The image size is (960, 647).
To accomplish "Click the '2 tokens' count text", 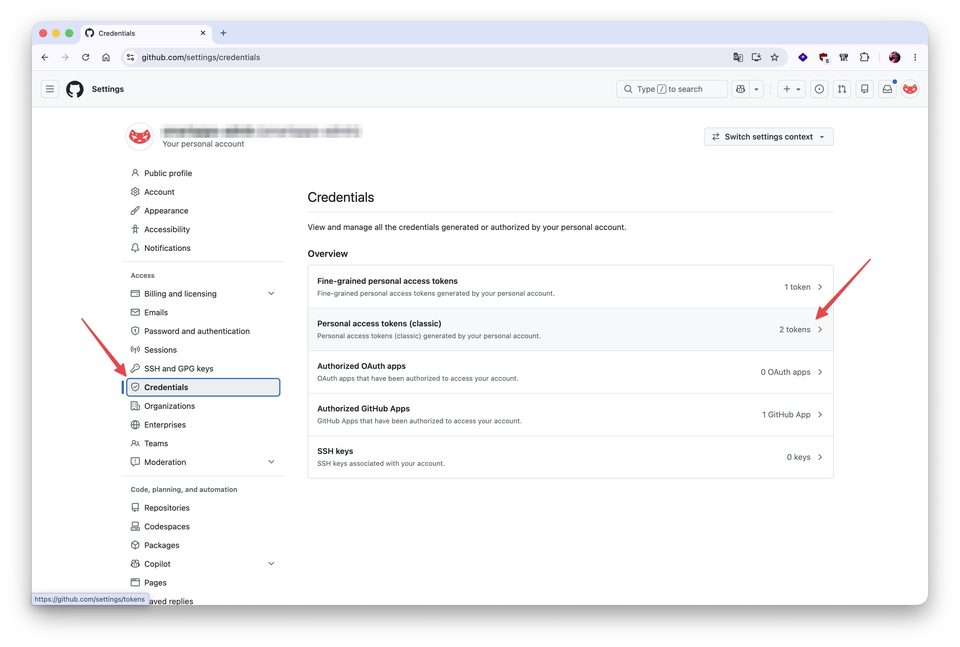I will tap(795, 329).
